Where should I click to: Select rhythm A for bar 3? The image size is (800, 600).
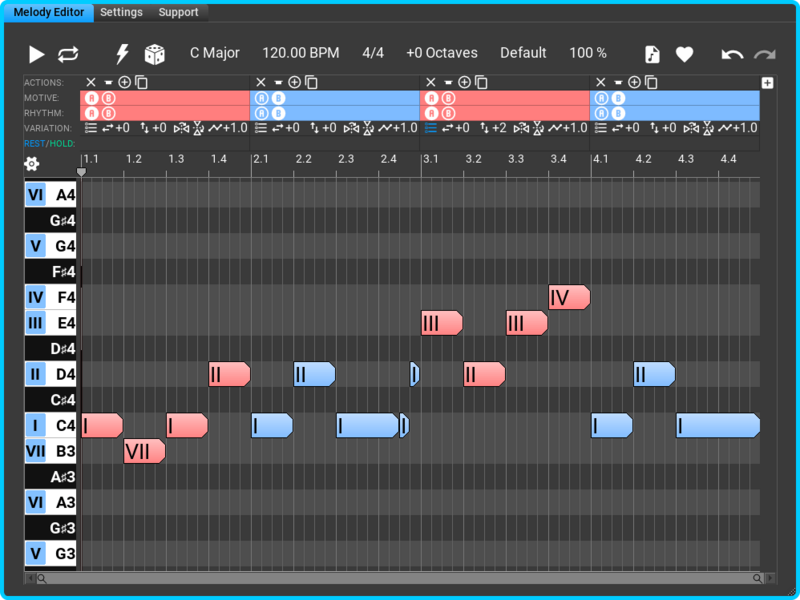coord(431,113)
